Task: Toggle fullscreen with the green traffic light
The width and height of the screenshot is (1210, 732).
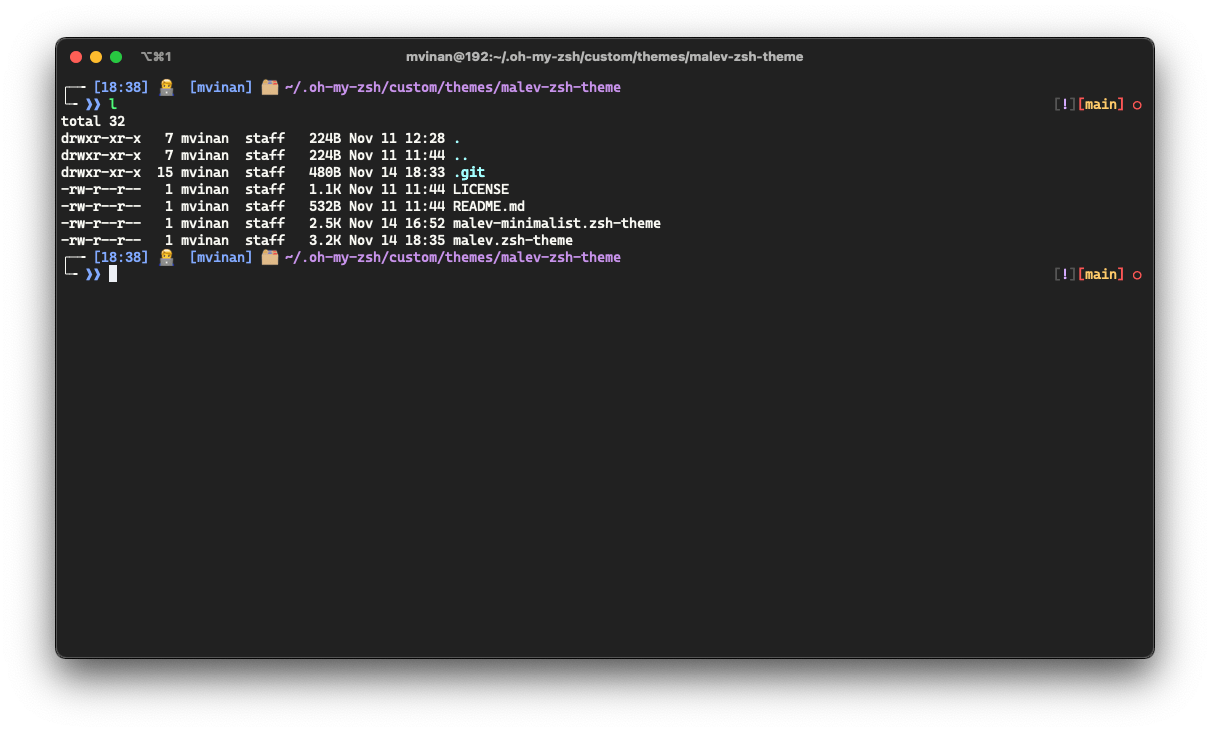Action: point(115,57)
